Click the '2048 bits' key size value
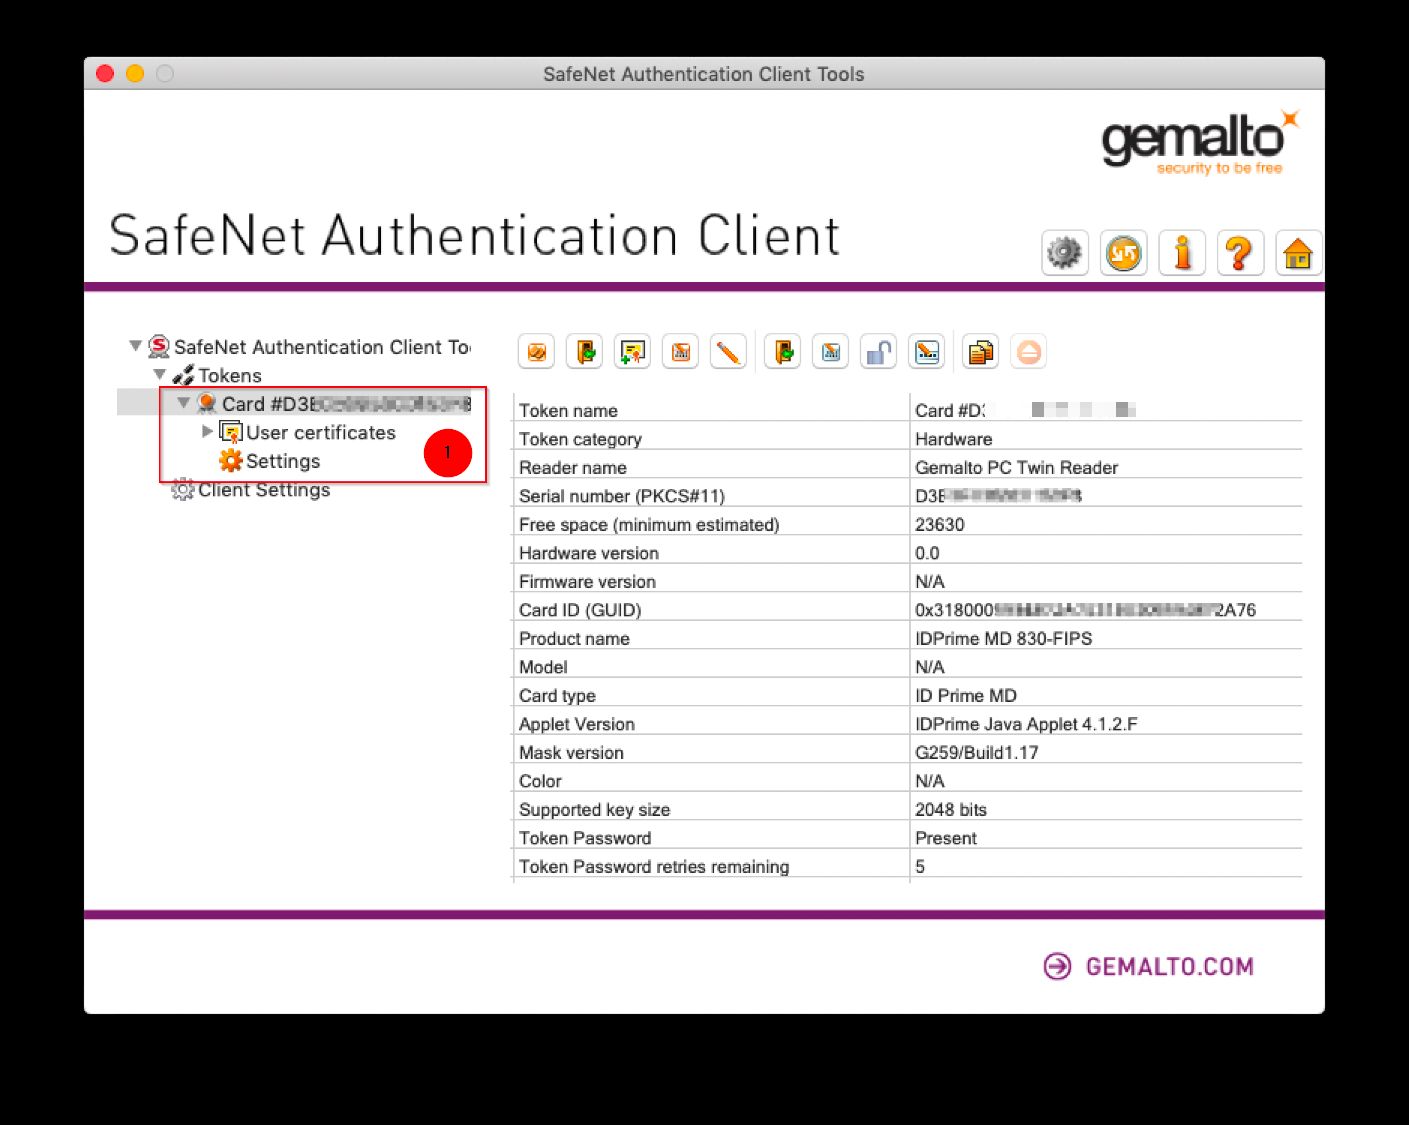Screen dimensions: 1409x1125 coord(950,809)
